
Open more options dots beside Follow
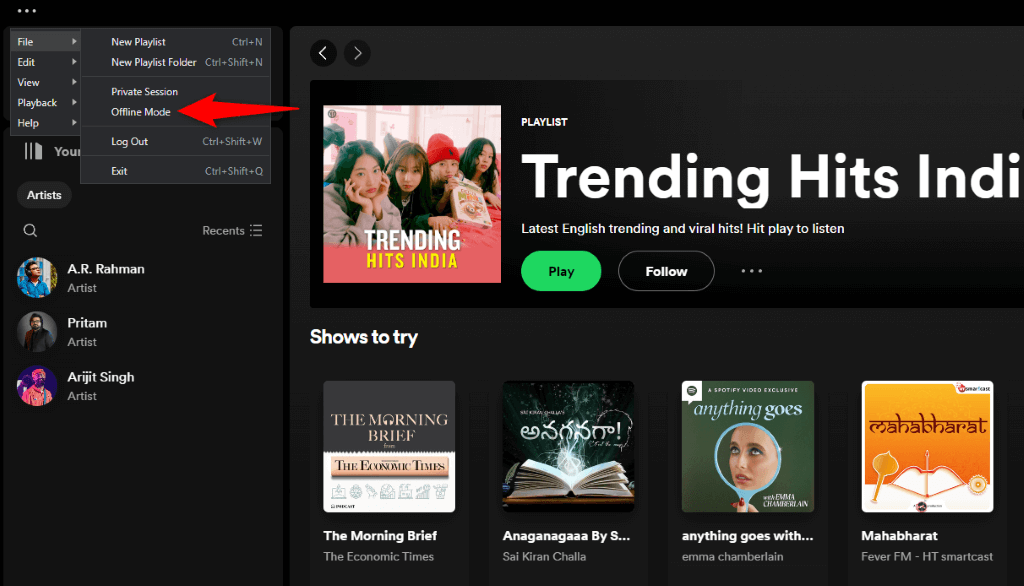point(751,271)
